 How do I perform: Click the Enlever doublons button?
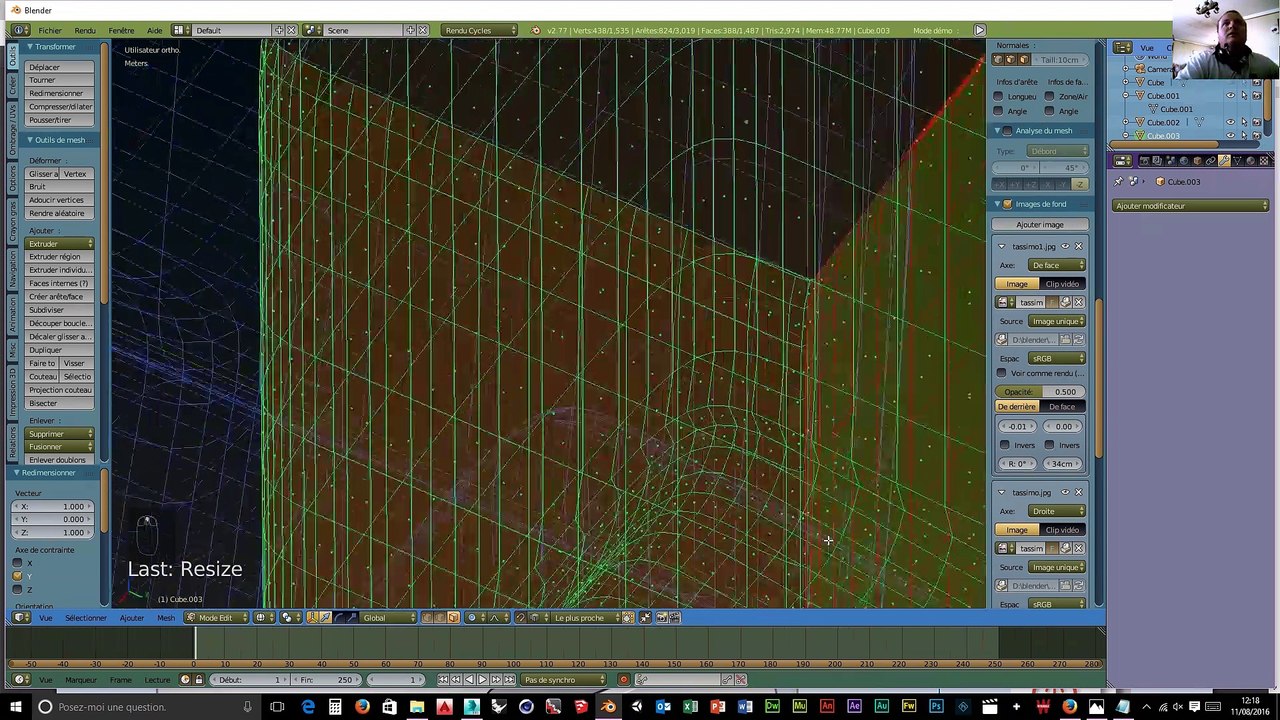pos(60,460)
